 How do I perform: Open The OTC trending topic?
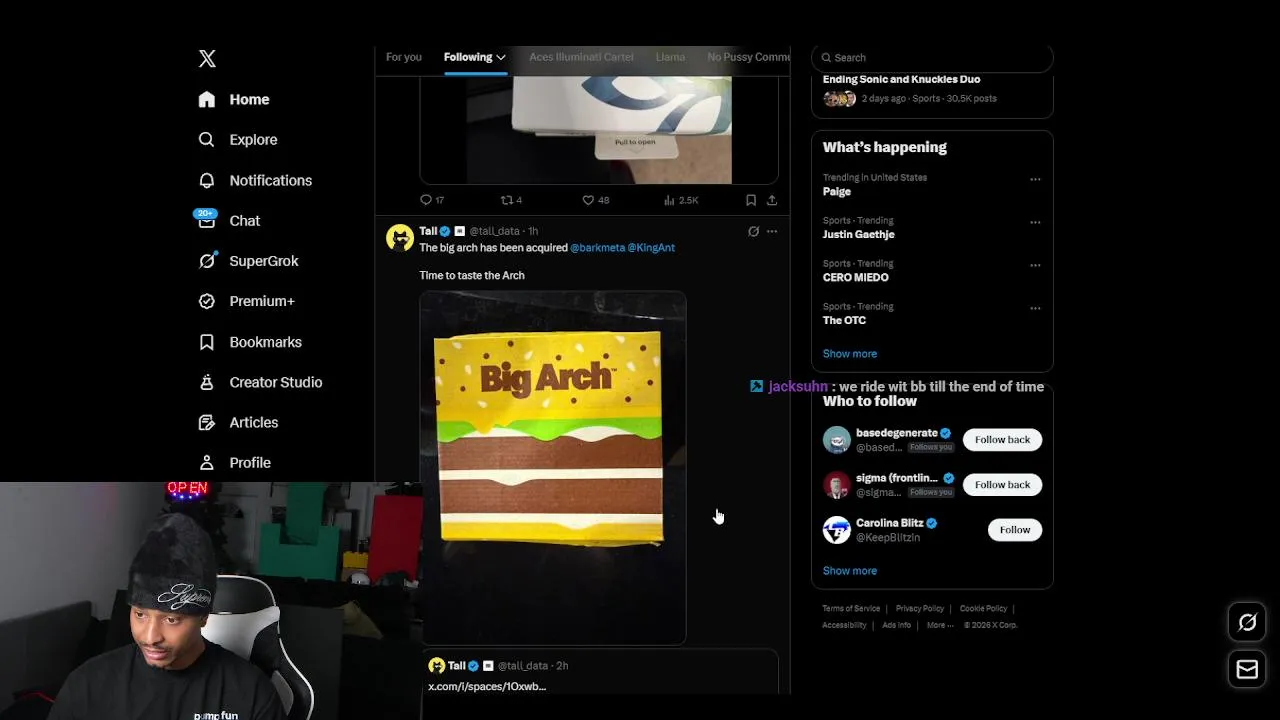pos(844,320)
